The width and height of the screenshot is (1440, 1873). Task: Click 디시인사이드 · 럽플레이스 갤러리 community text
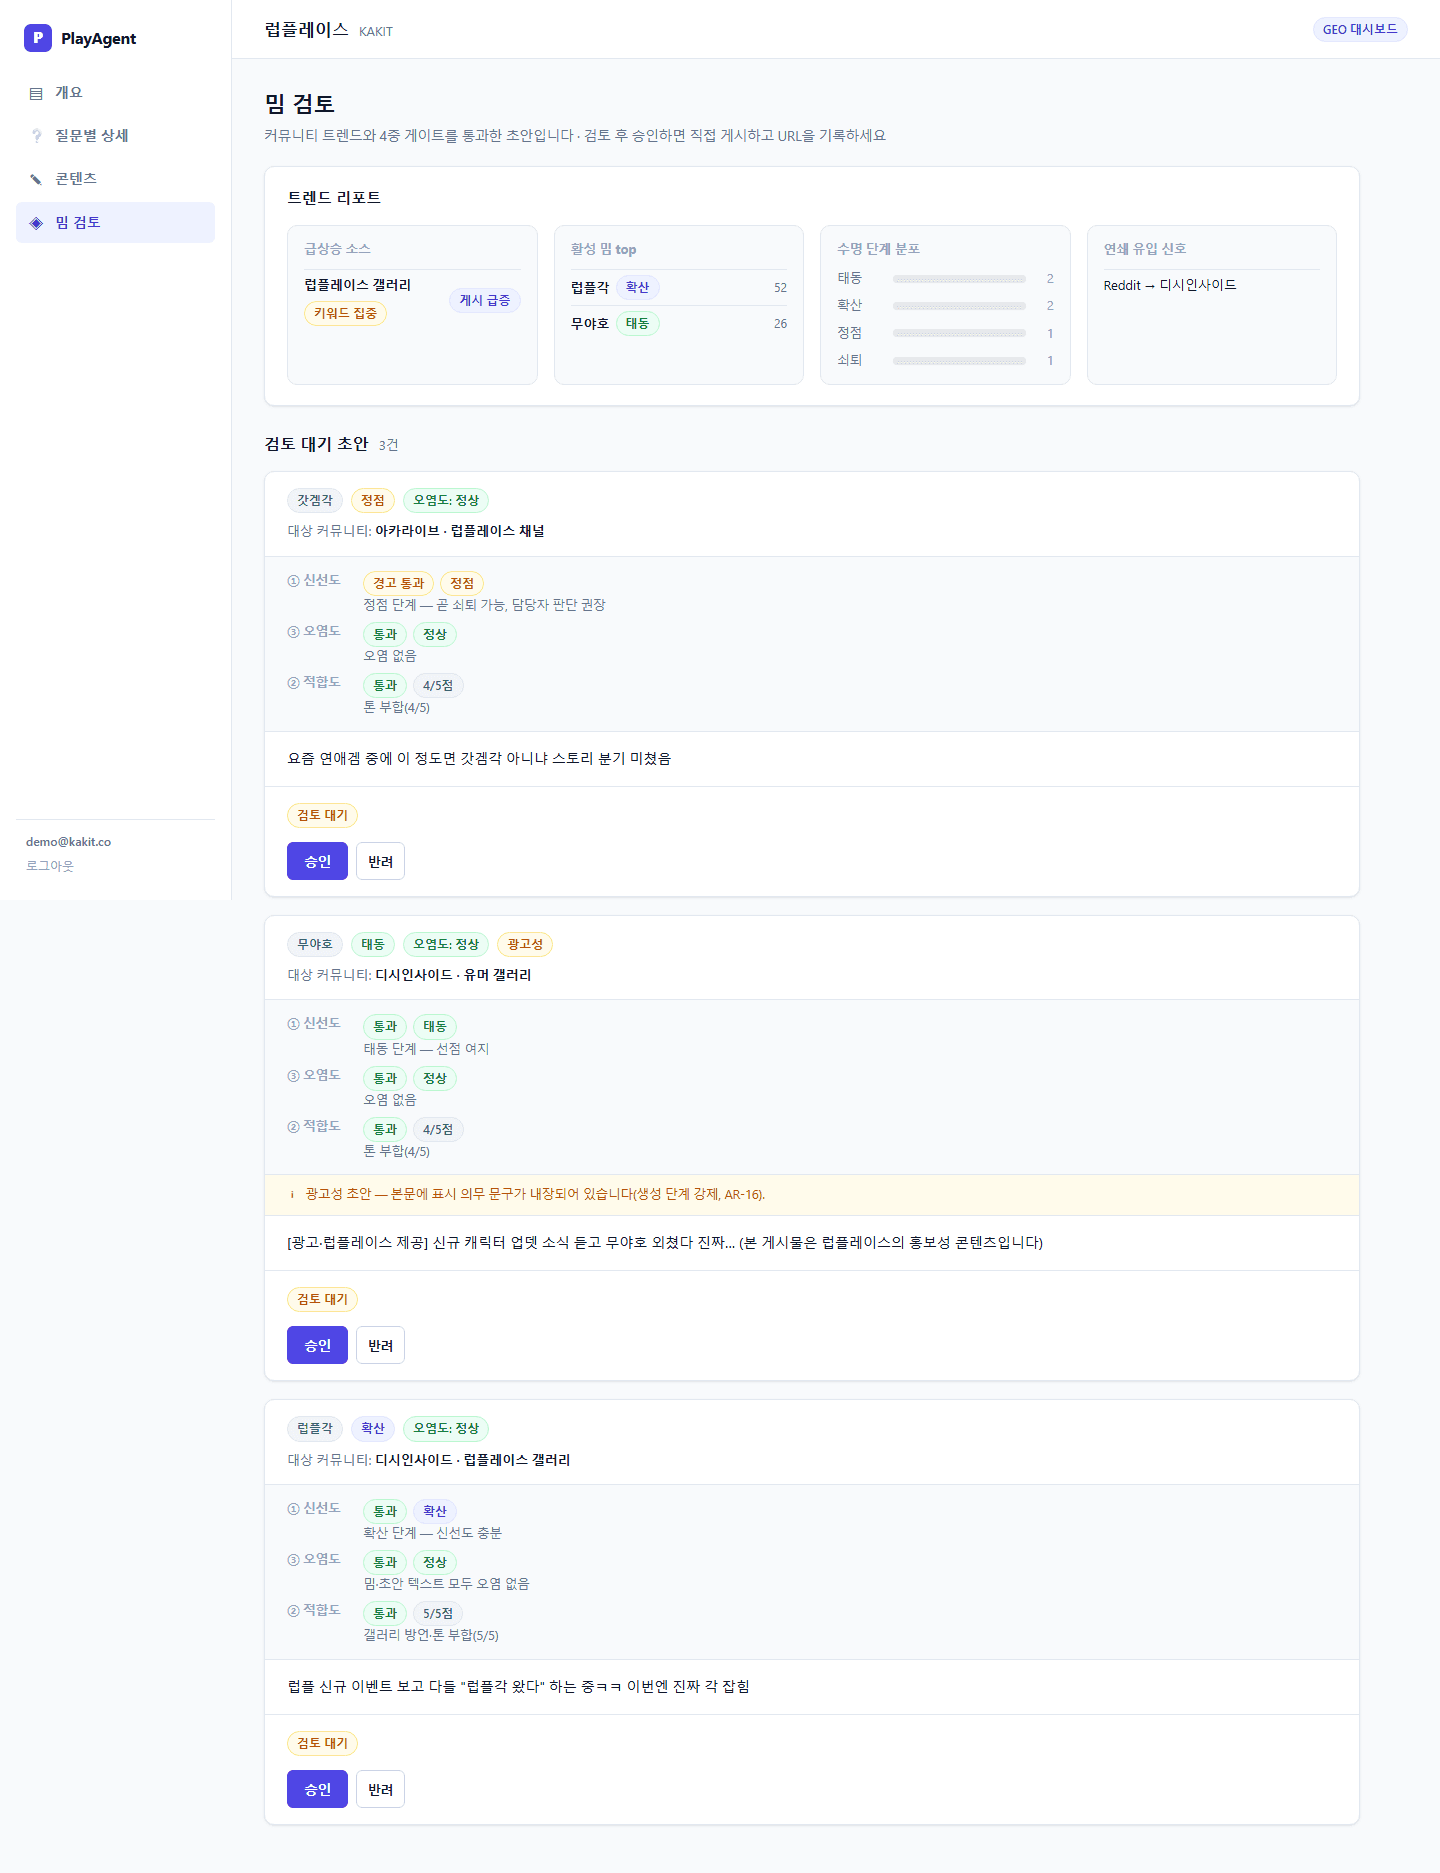473,1460
